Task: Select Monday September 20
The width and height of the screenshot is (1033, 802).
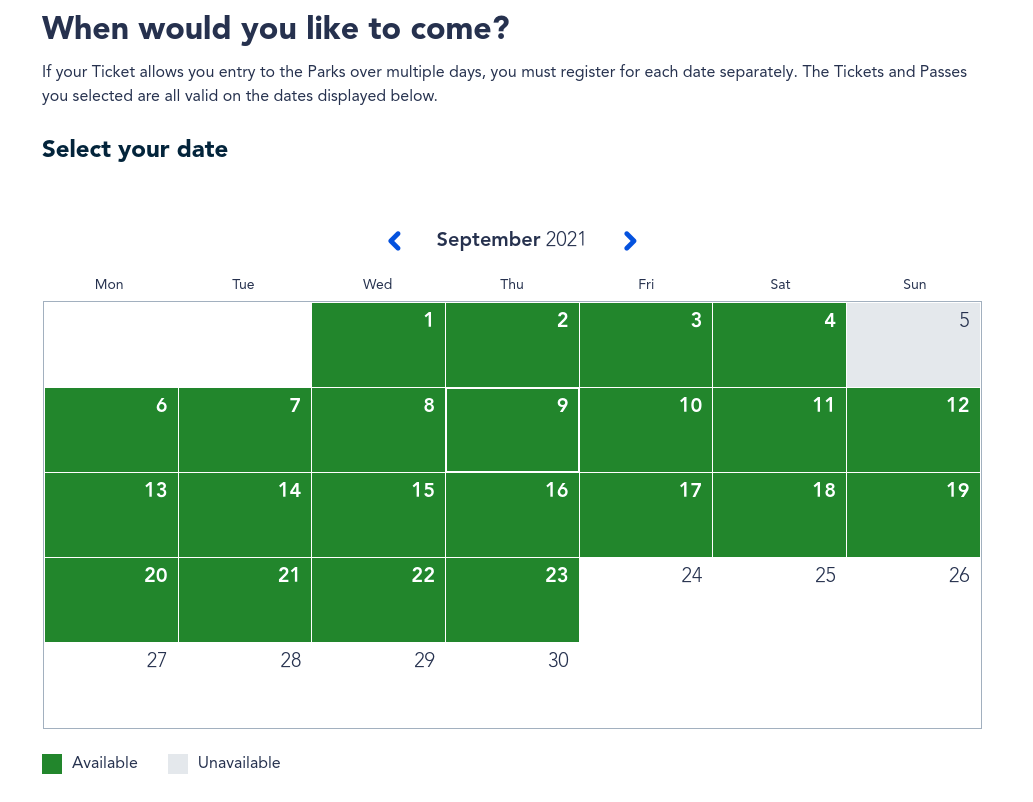Action: pyautogui.click(x=111, y=600)
